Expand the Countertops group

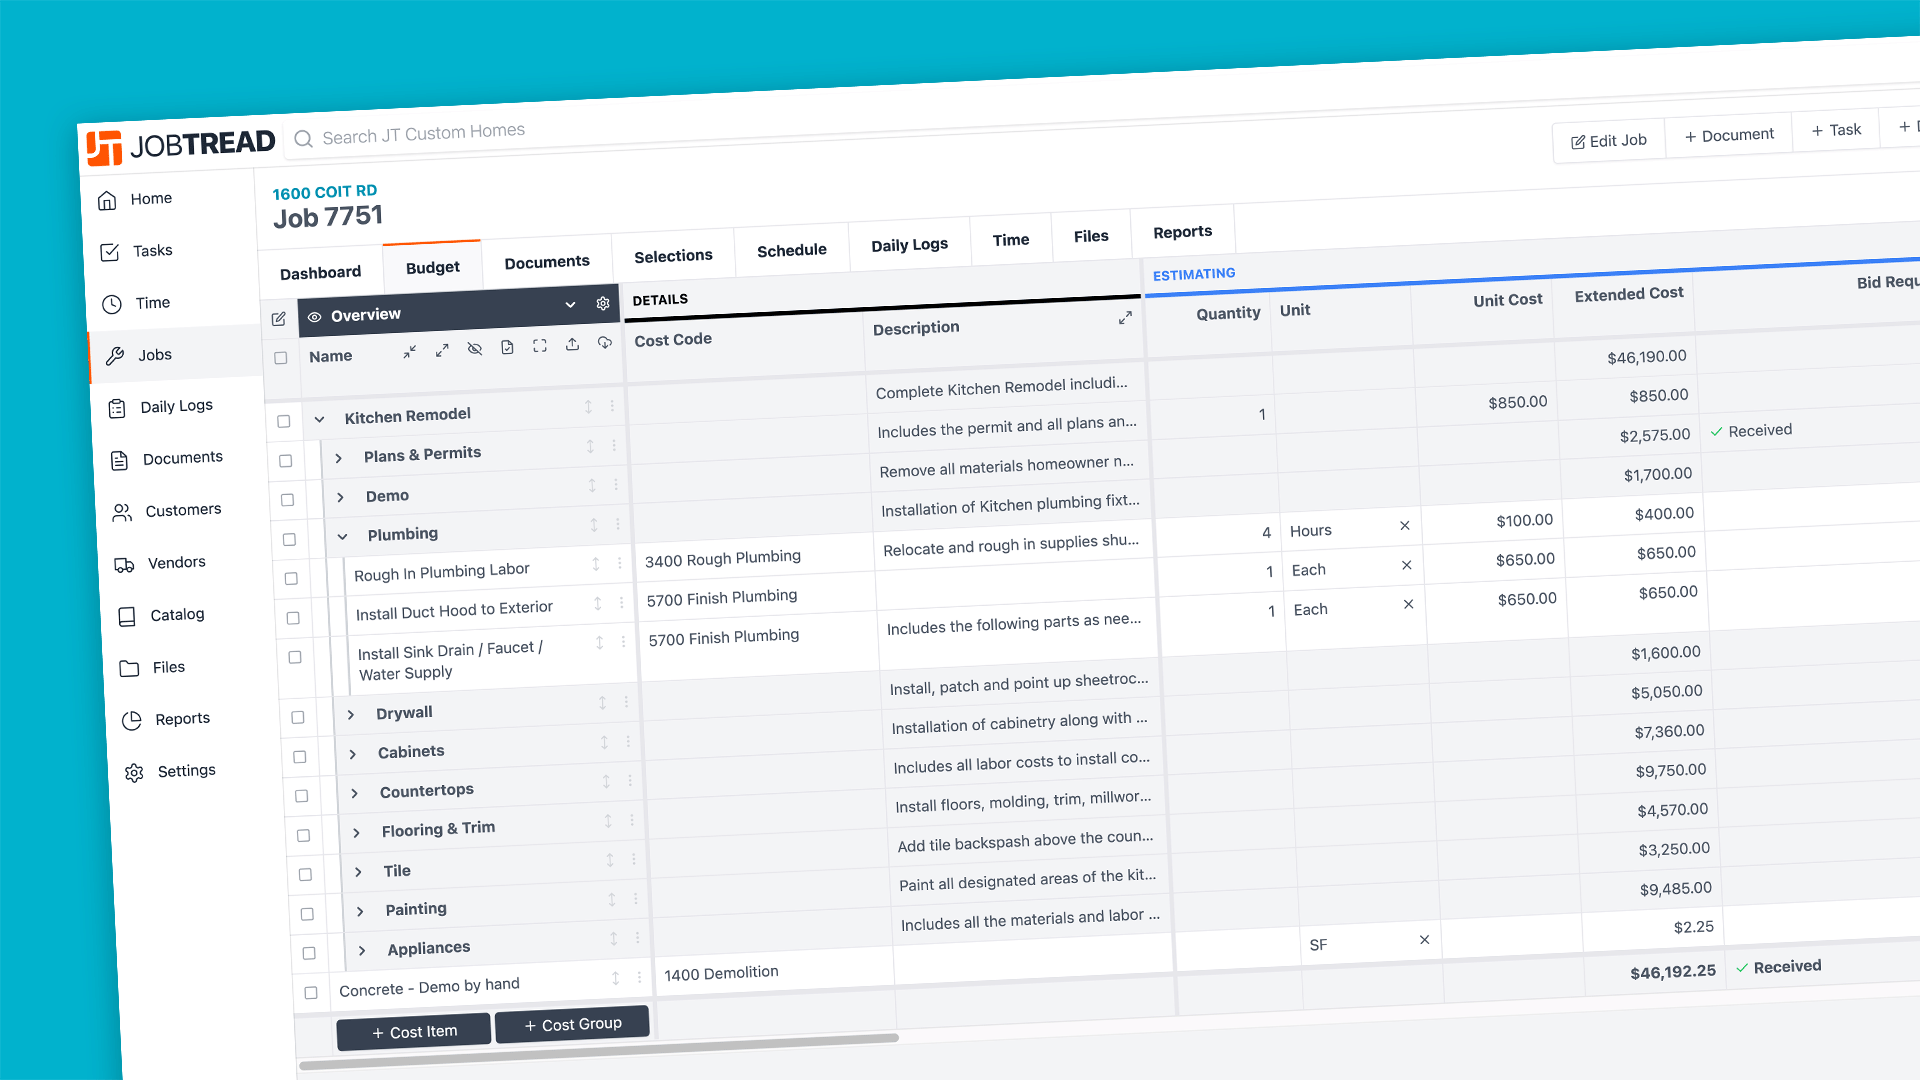(x=355, y=793)
